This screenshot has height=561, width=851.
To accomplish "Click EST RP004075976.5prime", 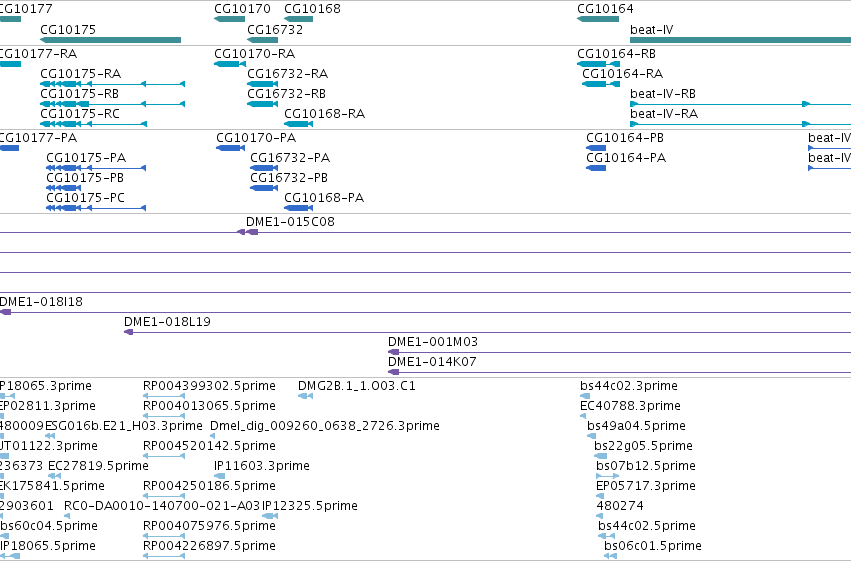I will pyautogui.click(x=164, y=537).
